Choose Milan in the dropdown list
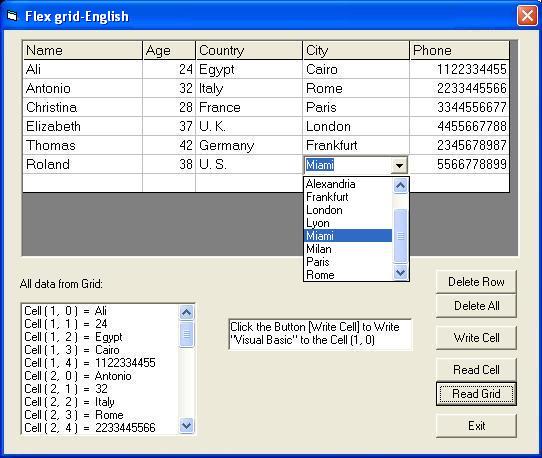 pyautogui.click(x=348, y=249)
